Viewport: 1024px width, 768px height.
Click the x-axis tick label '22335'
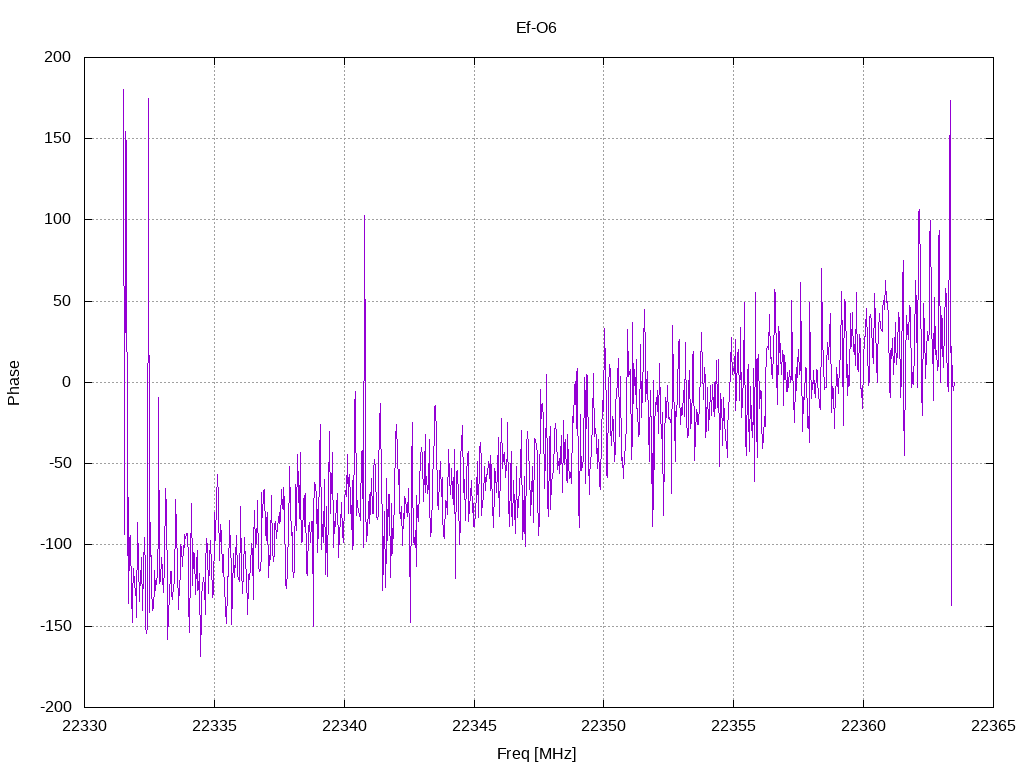(214, 726)
